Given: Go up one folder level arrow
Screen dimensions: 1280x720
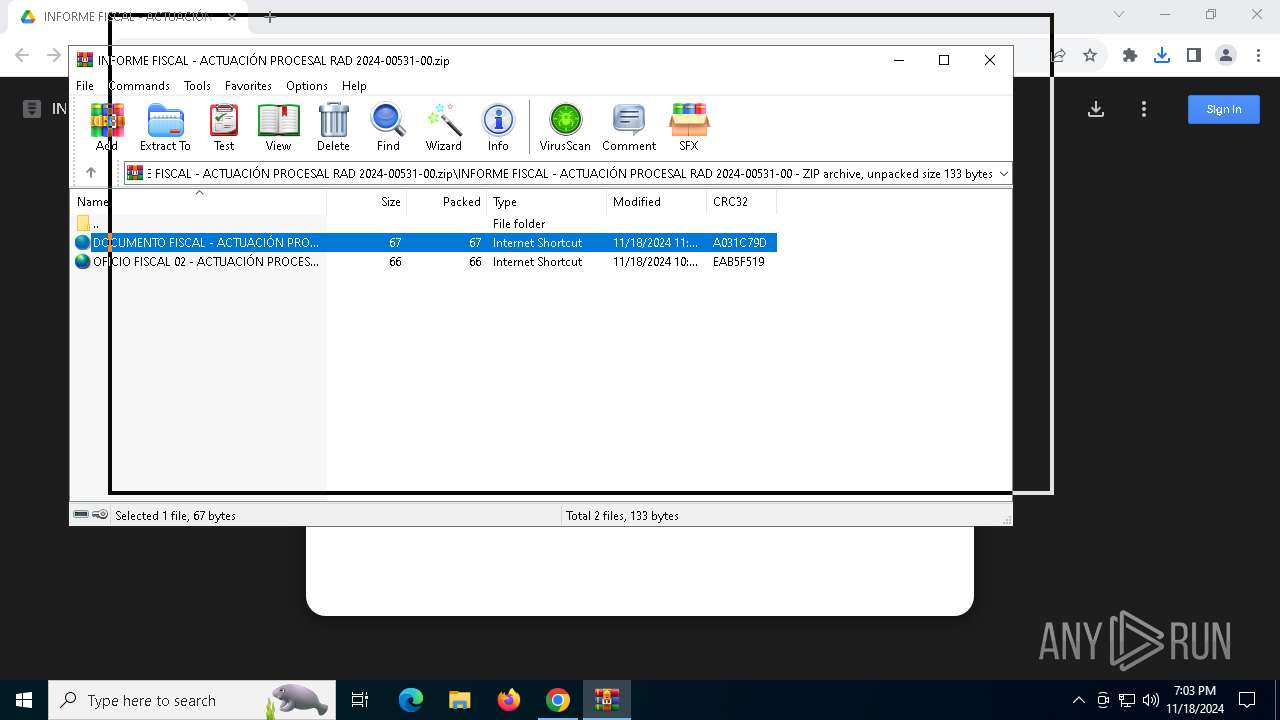Looking at the screenshot, I should 91,173.
